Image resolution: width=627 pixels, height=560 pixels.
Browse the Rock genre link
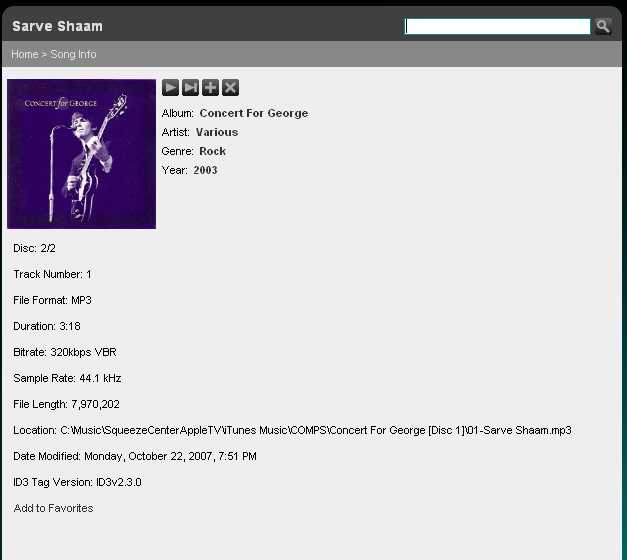click(x=212, y=151)
